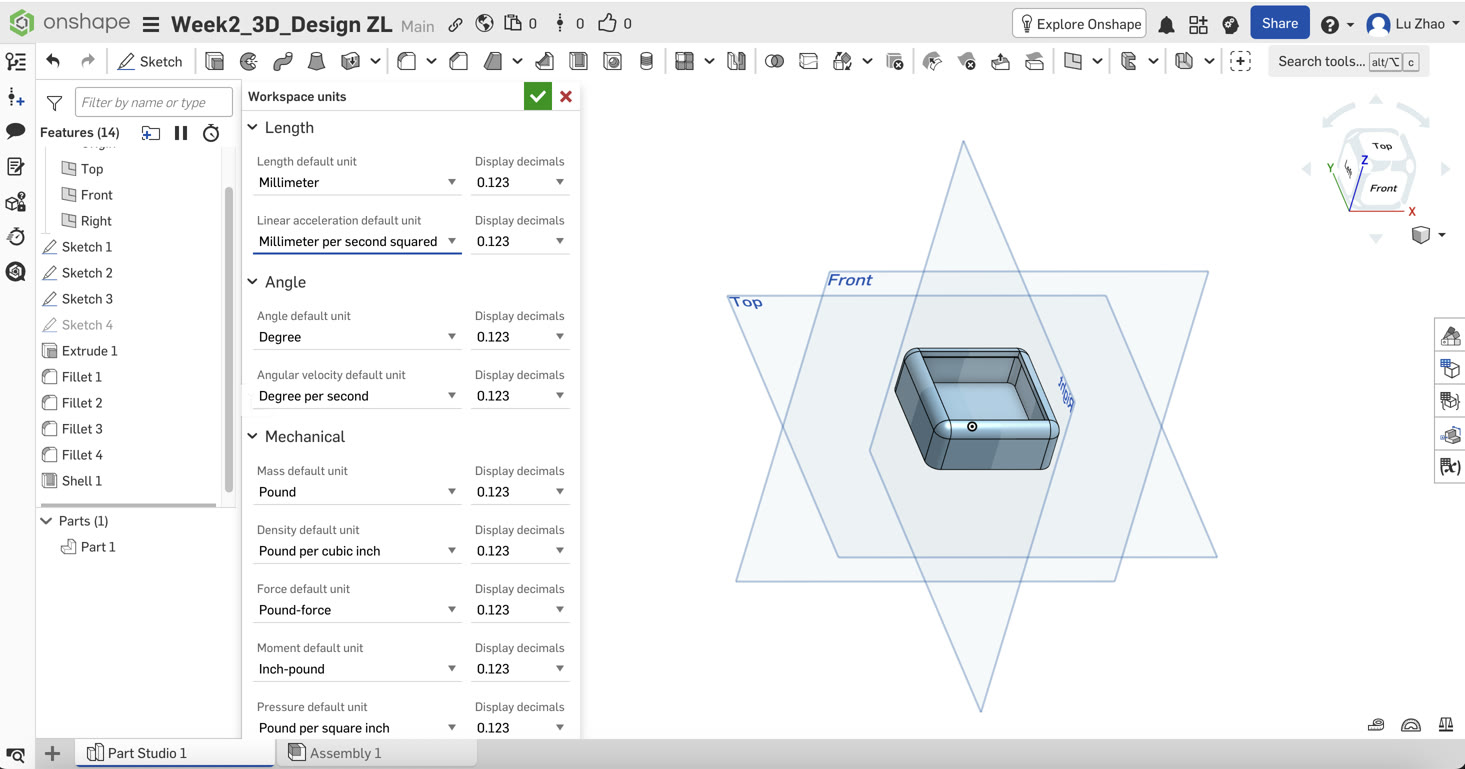Open the Onshape logo home link
Screen dimensions: 1465x769
68,23
